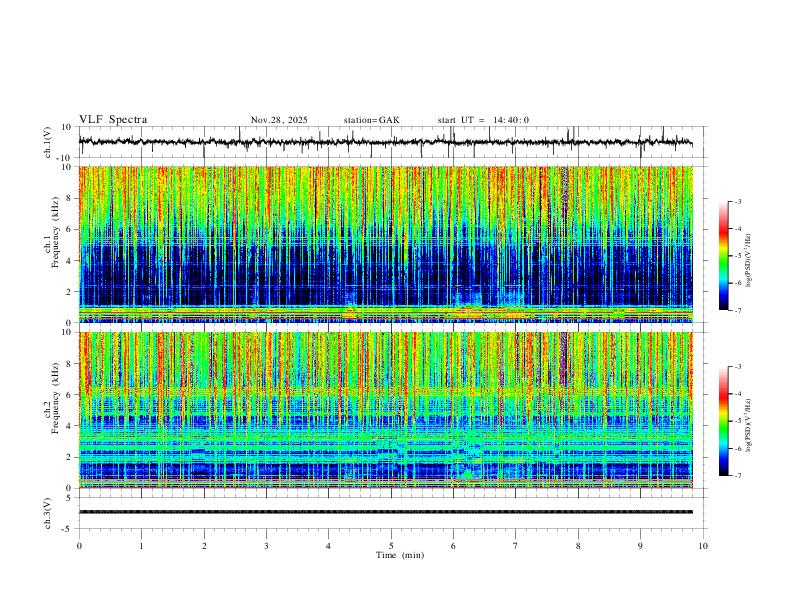Click the "ch.3(V)" axis label
This screenshot has width=792, height=612.
click(x=48, y=513)
